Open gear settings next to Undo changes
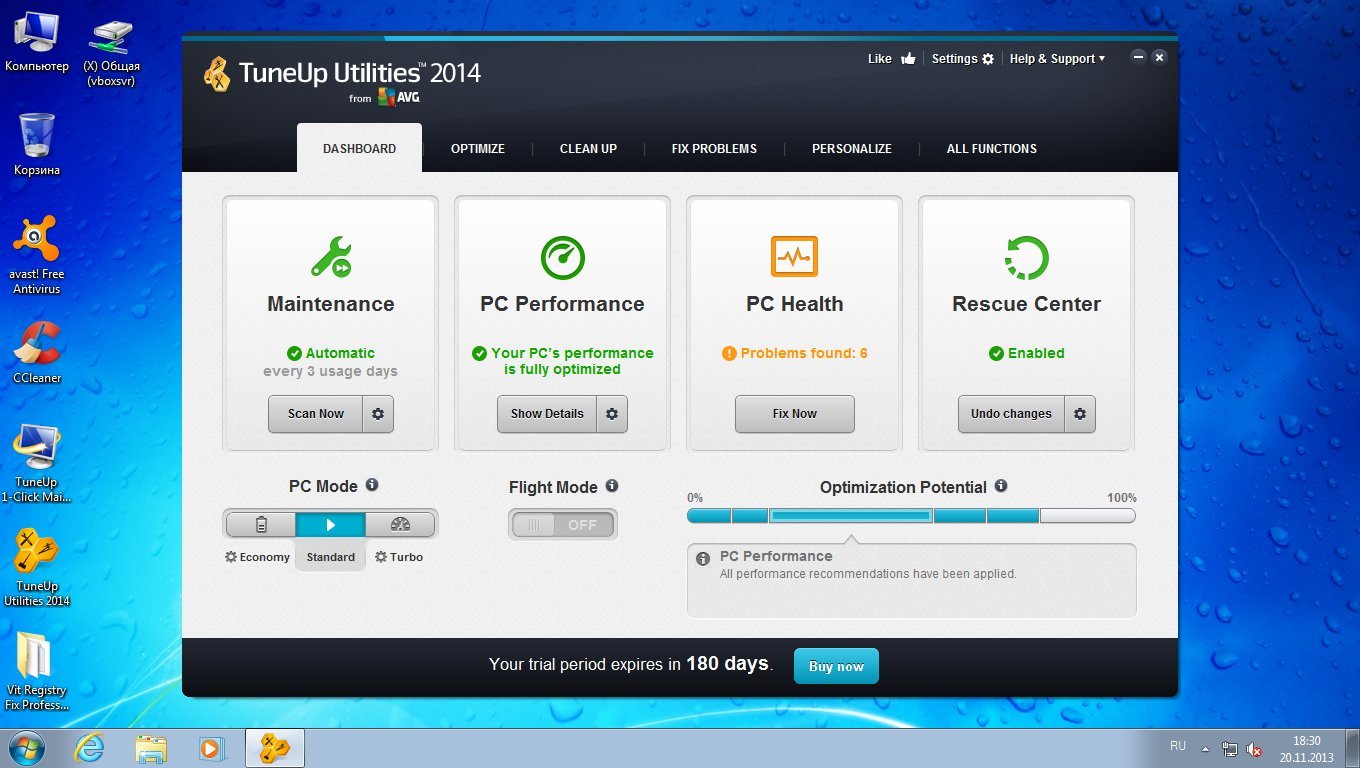Image resolution: width=1360 pixels, height=768 pixels. 1079,413
